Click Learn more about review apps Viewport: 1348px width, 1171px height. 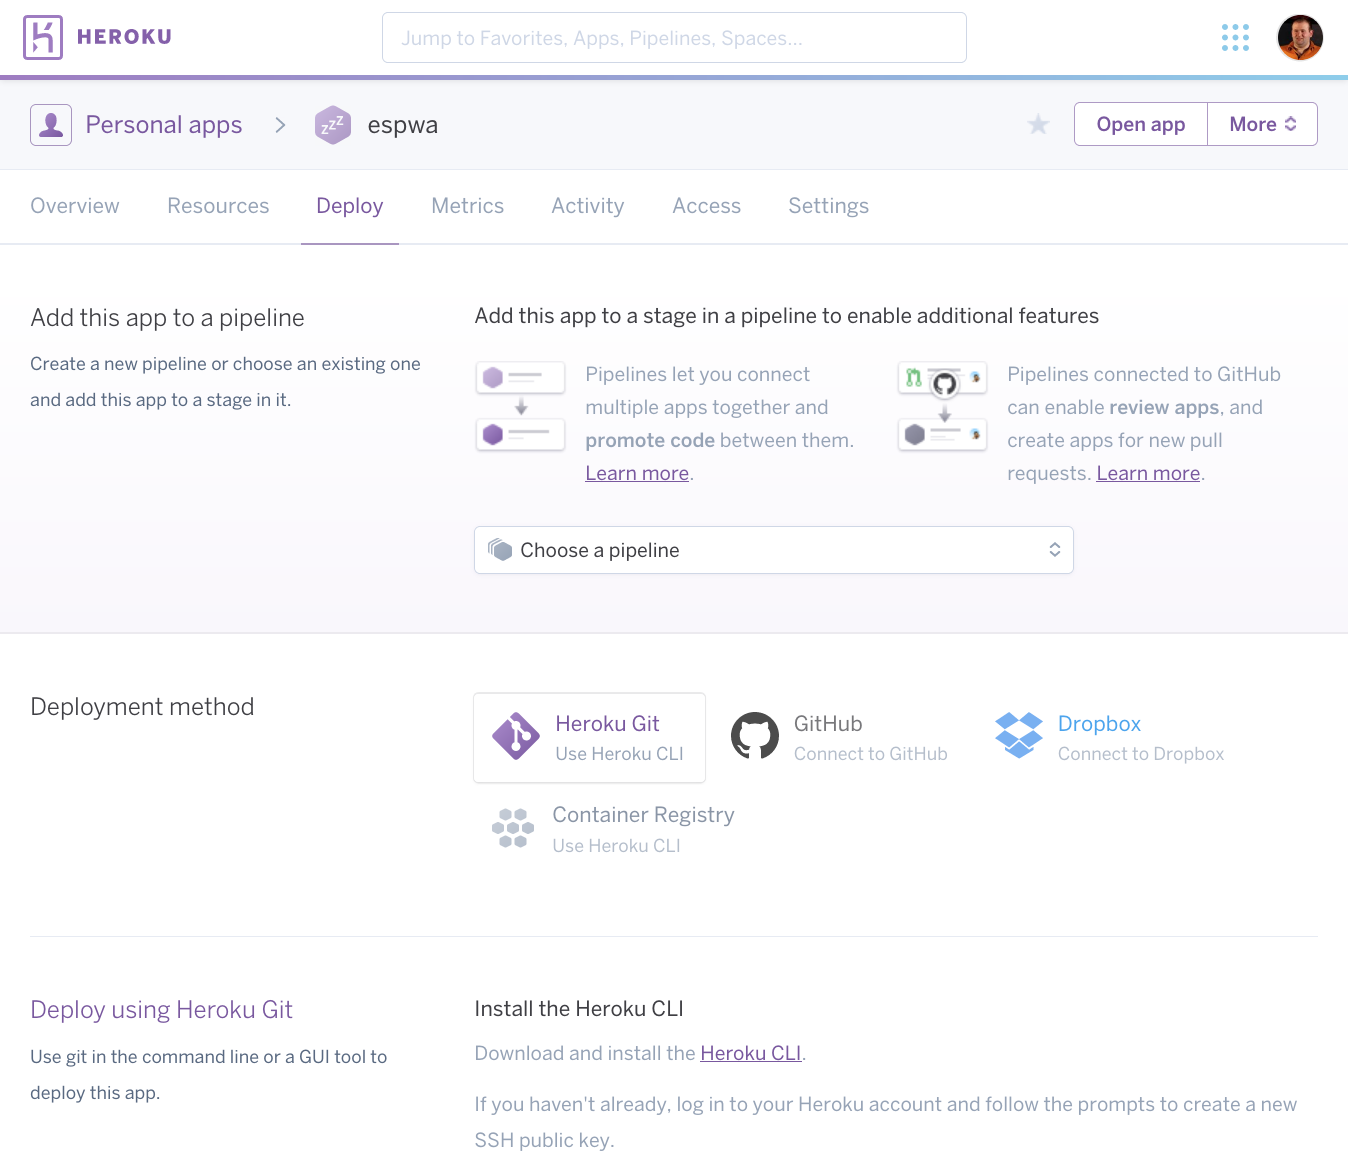click(1148, 473)
